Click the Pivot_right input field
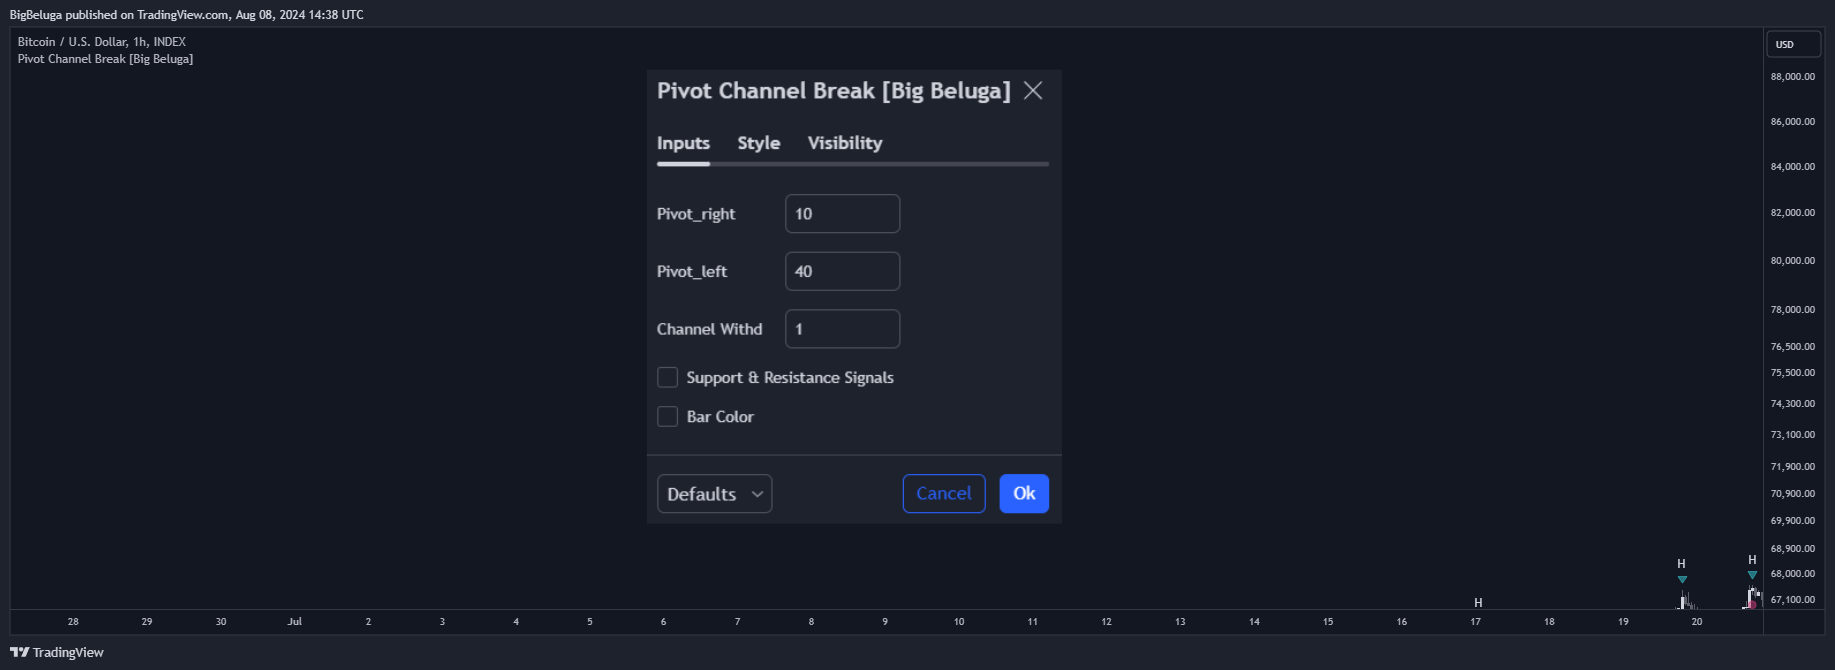Viewport: 1835px width, 670px height. (842, 214)
